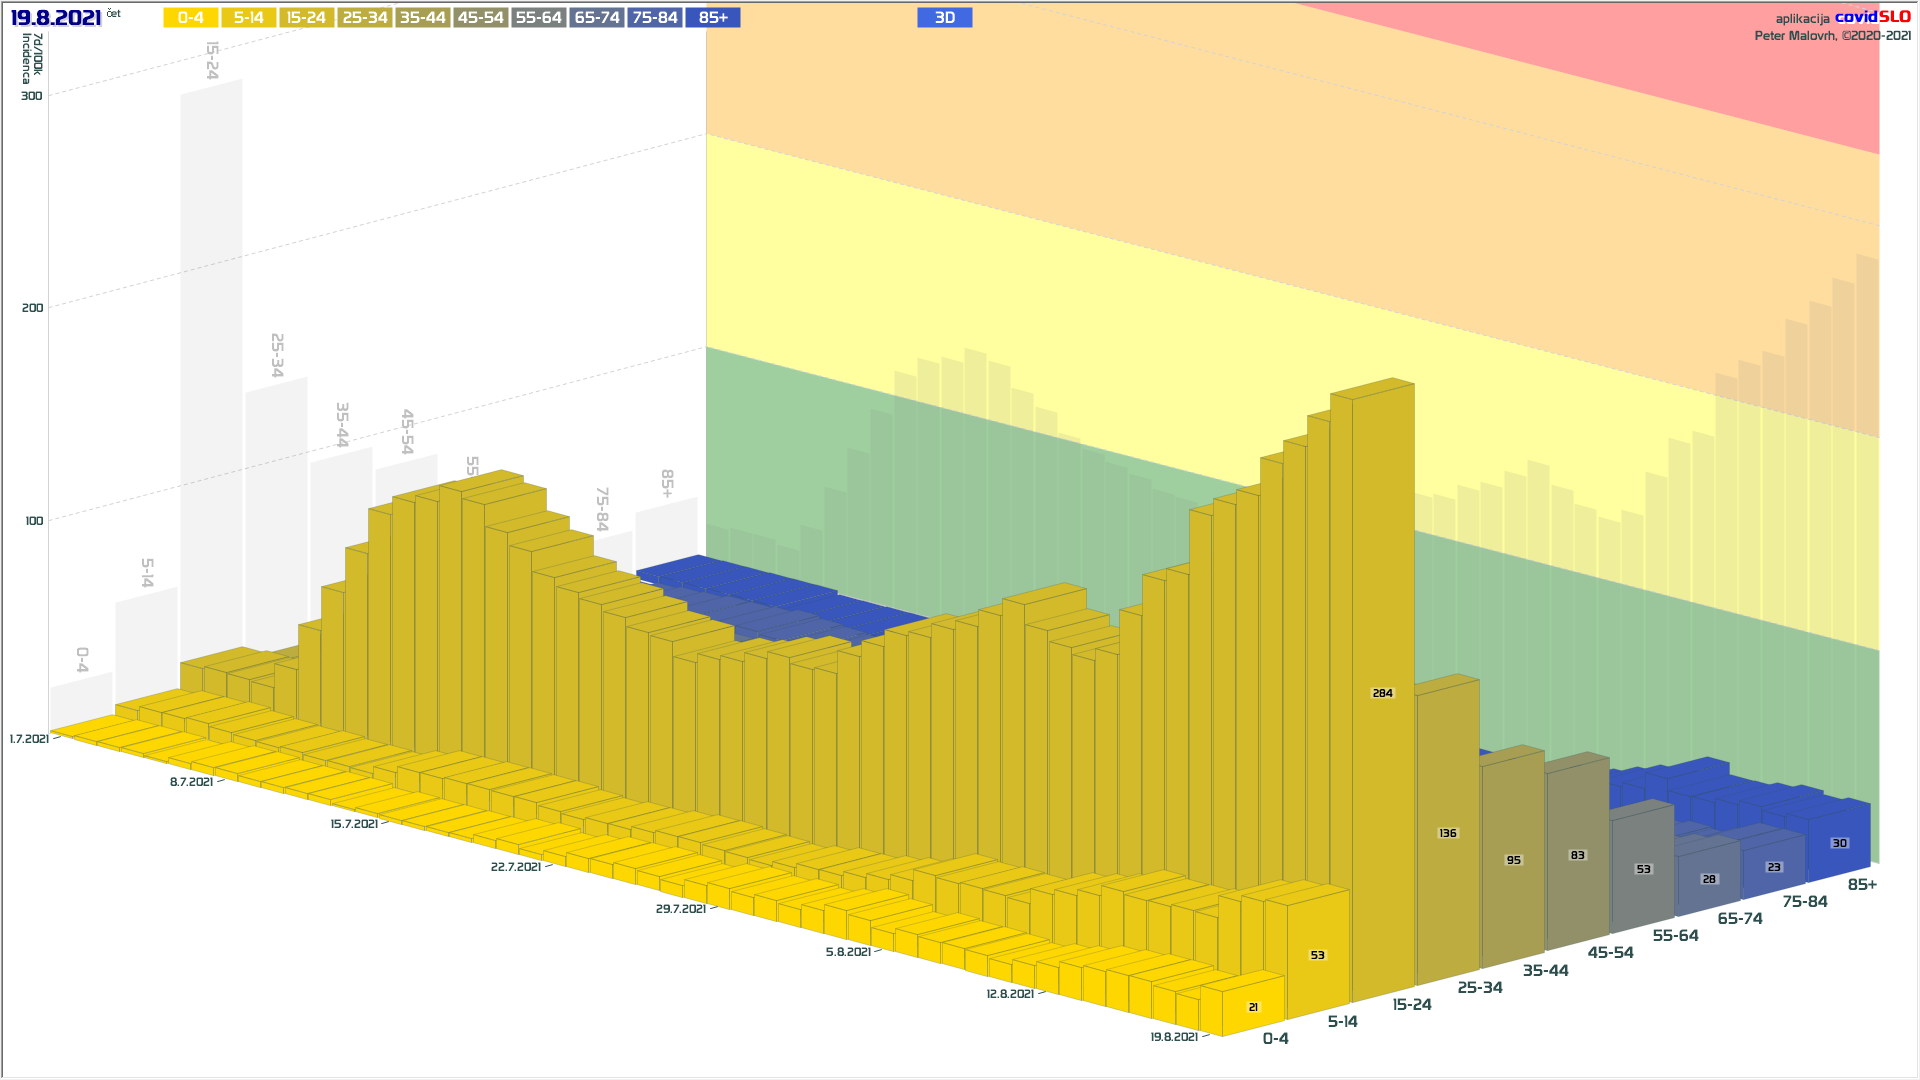
Task: Select the 136 value label on 25-34 bar
Action: pyautogui.click(x=1448, y=833)
